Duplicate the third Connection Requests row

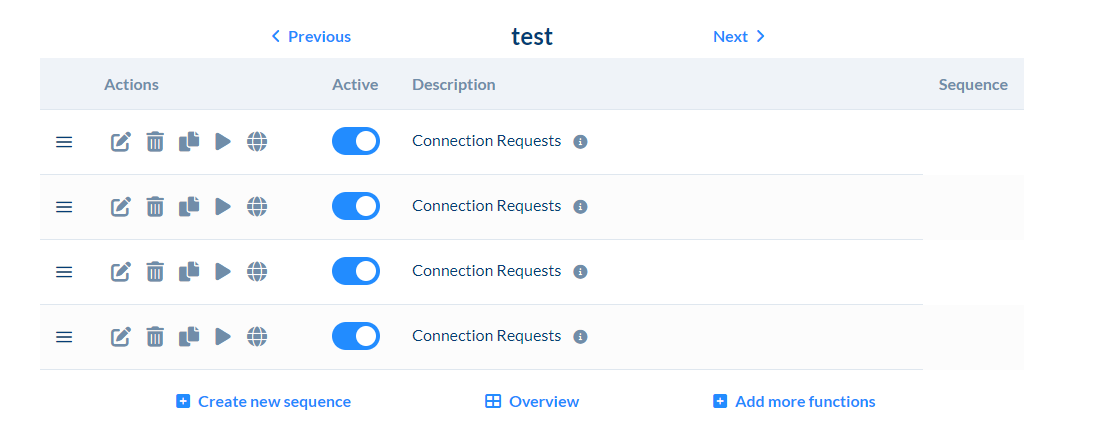click(189, 271)
